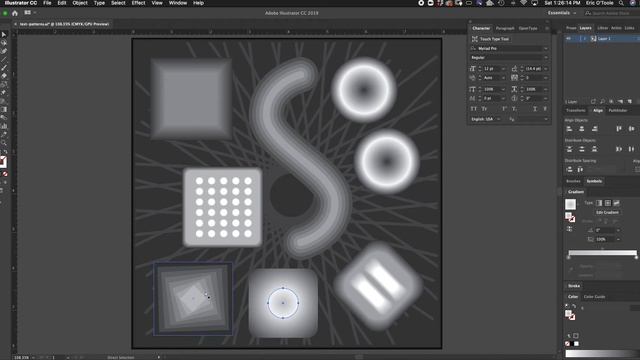Expand Layer 1 disclosure arrow

coord(584,39)
